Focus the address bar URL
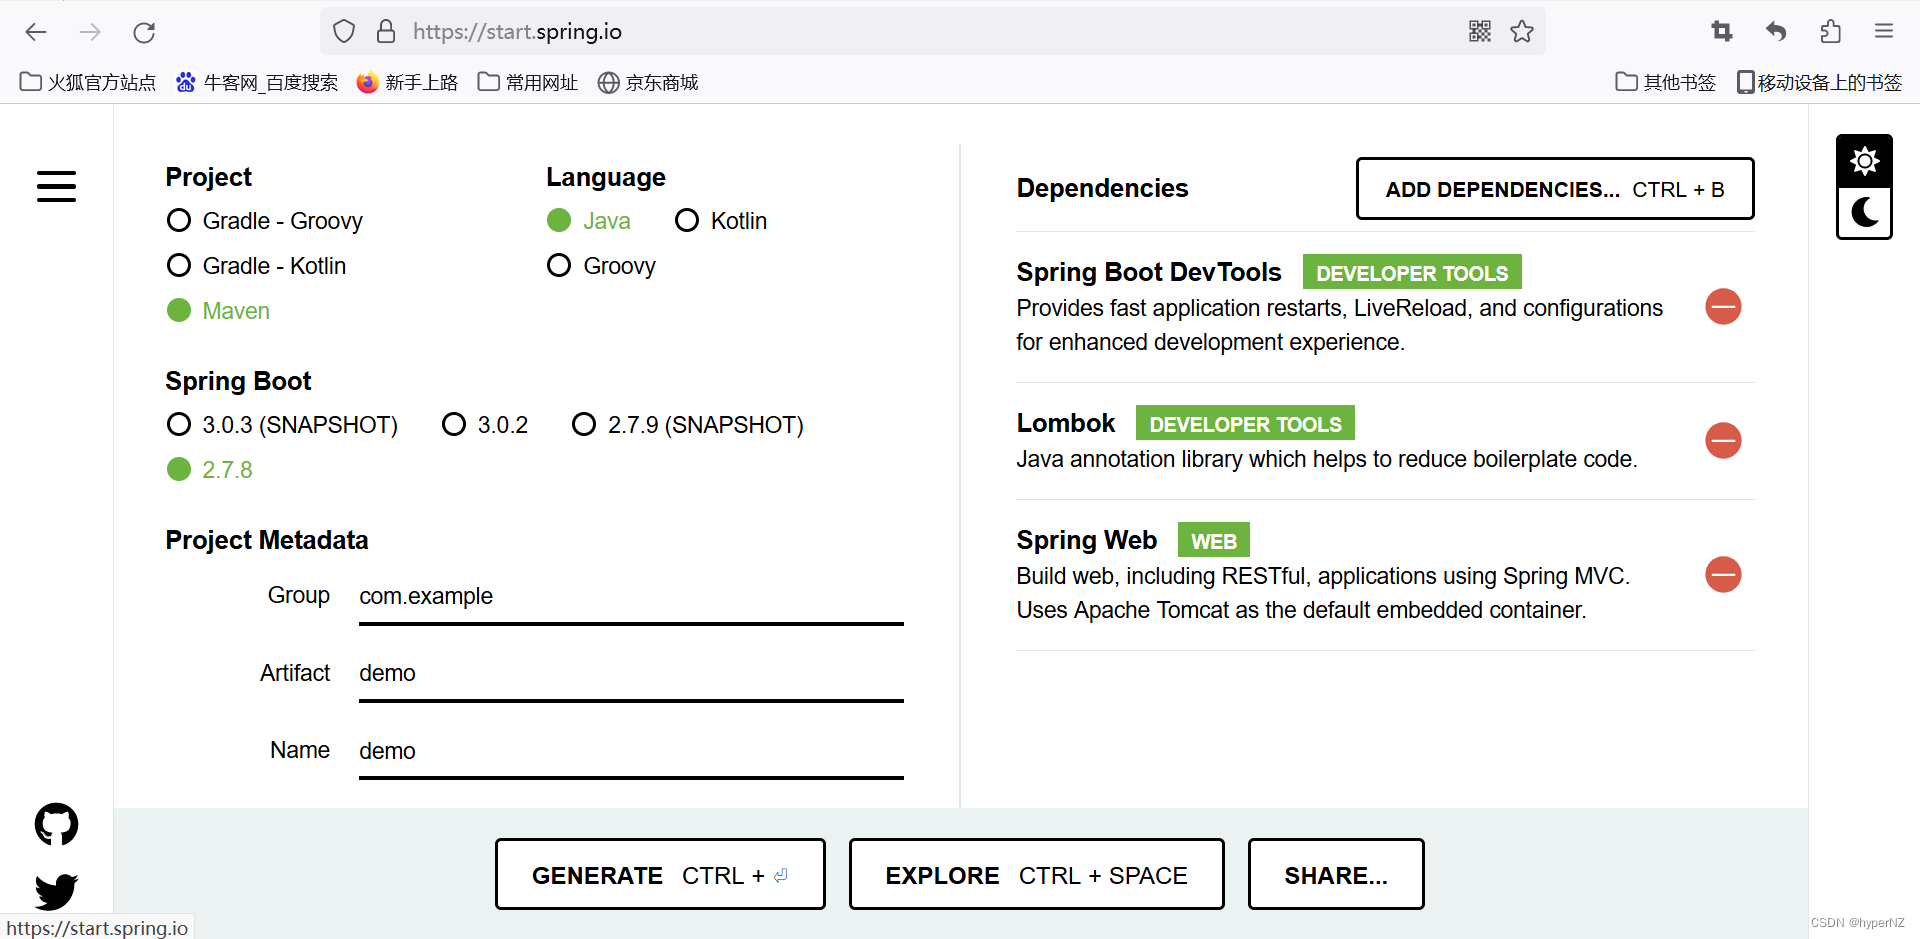This screenshot has width=1920, height=939. click(930, 32)
